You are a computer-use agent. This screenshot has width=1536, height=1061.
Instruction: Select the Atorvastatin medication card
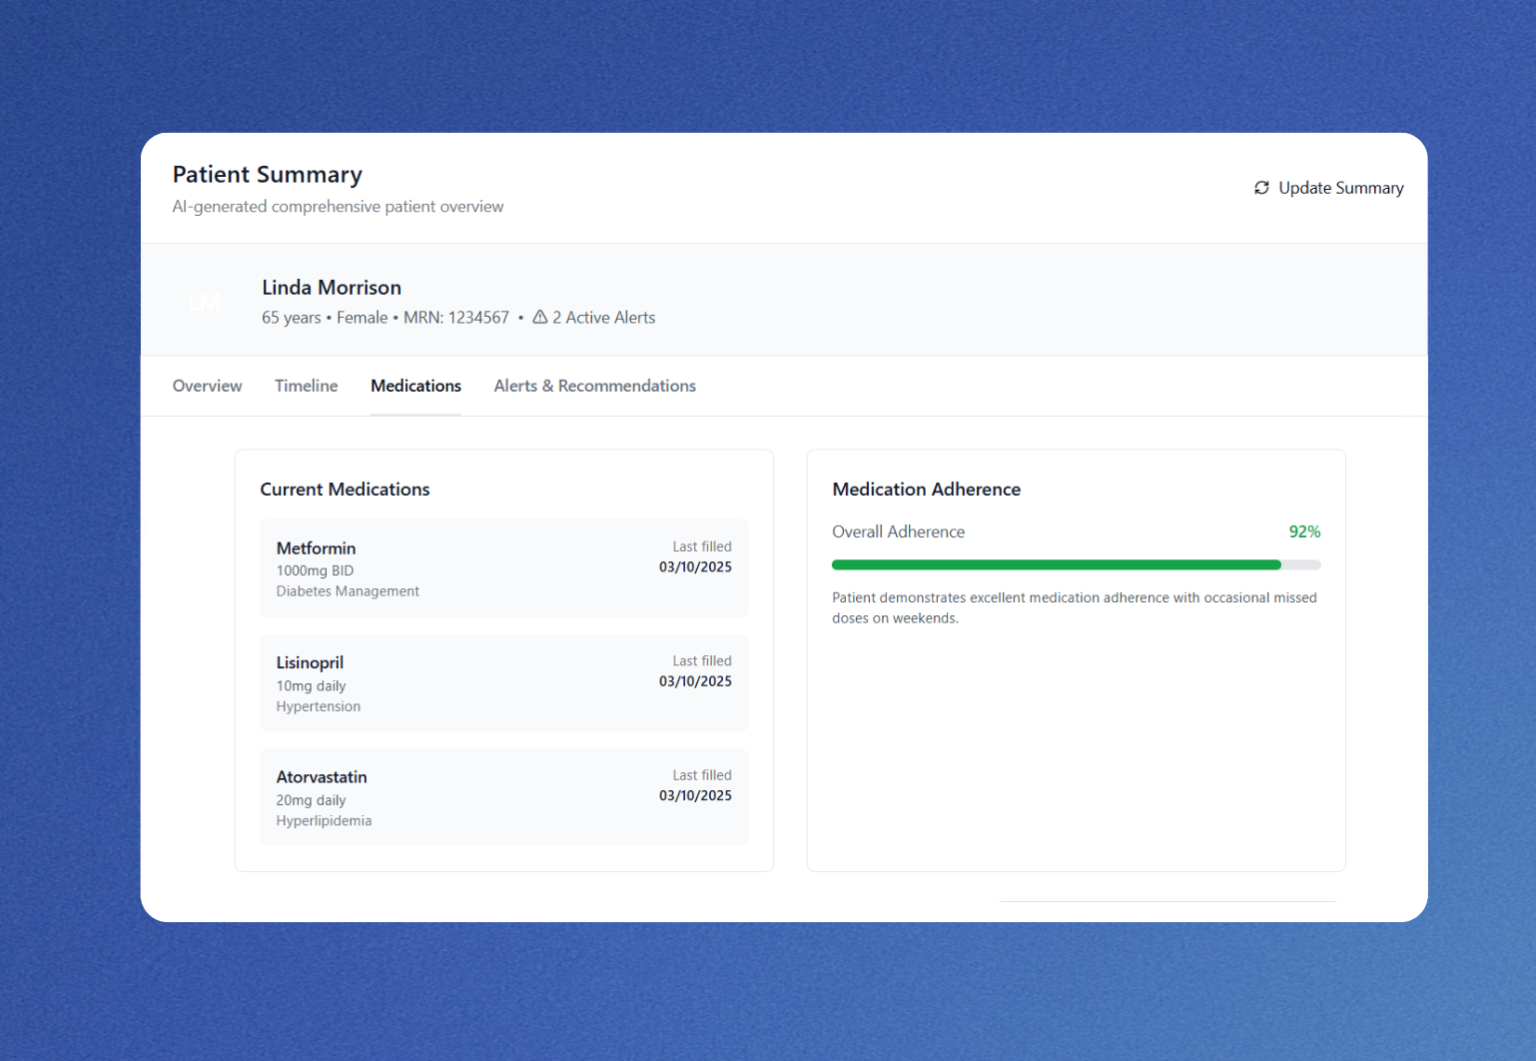tap(503, 797)
